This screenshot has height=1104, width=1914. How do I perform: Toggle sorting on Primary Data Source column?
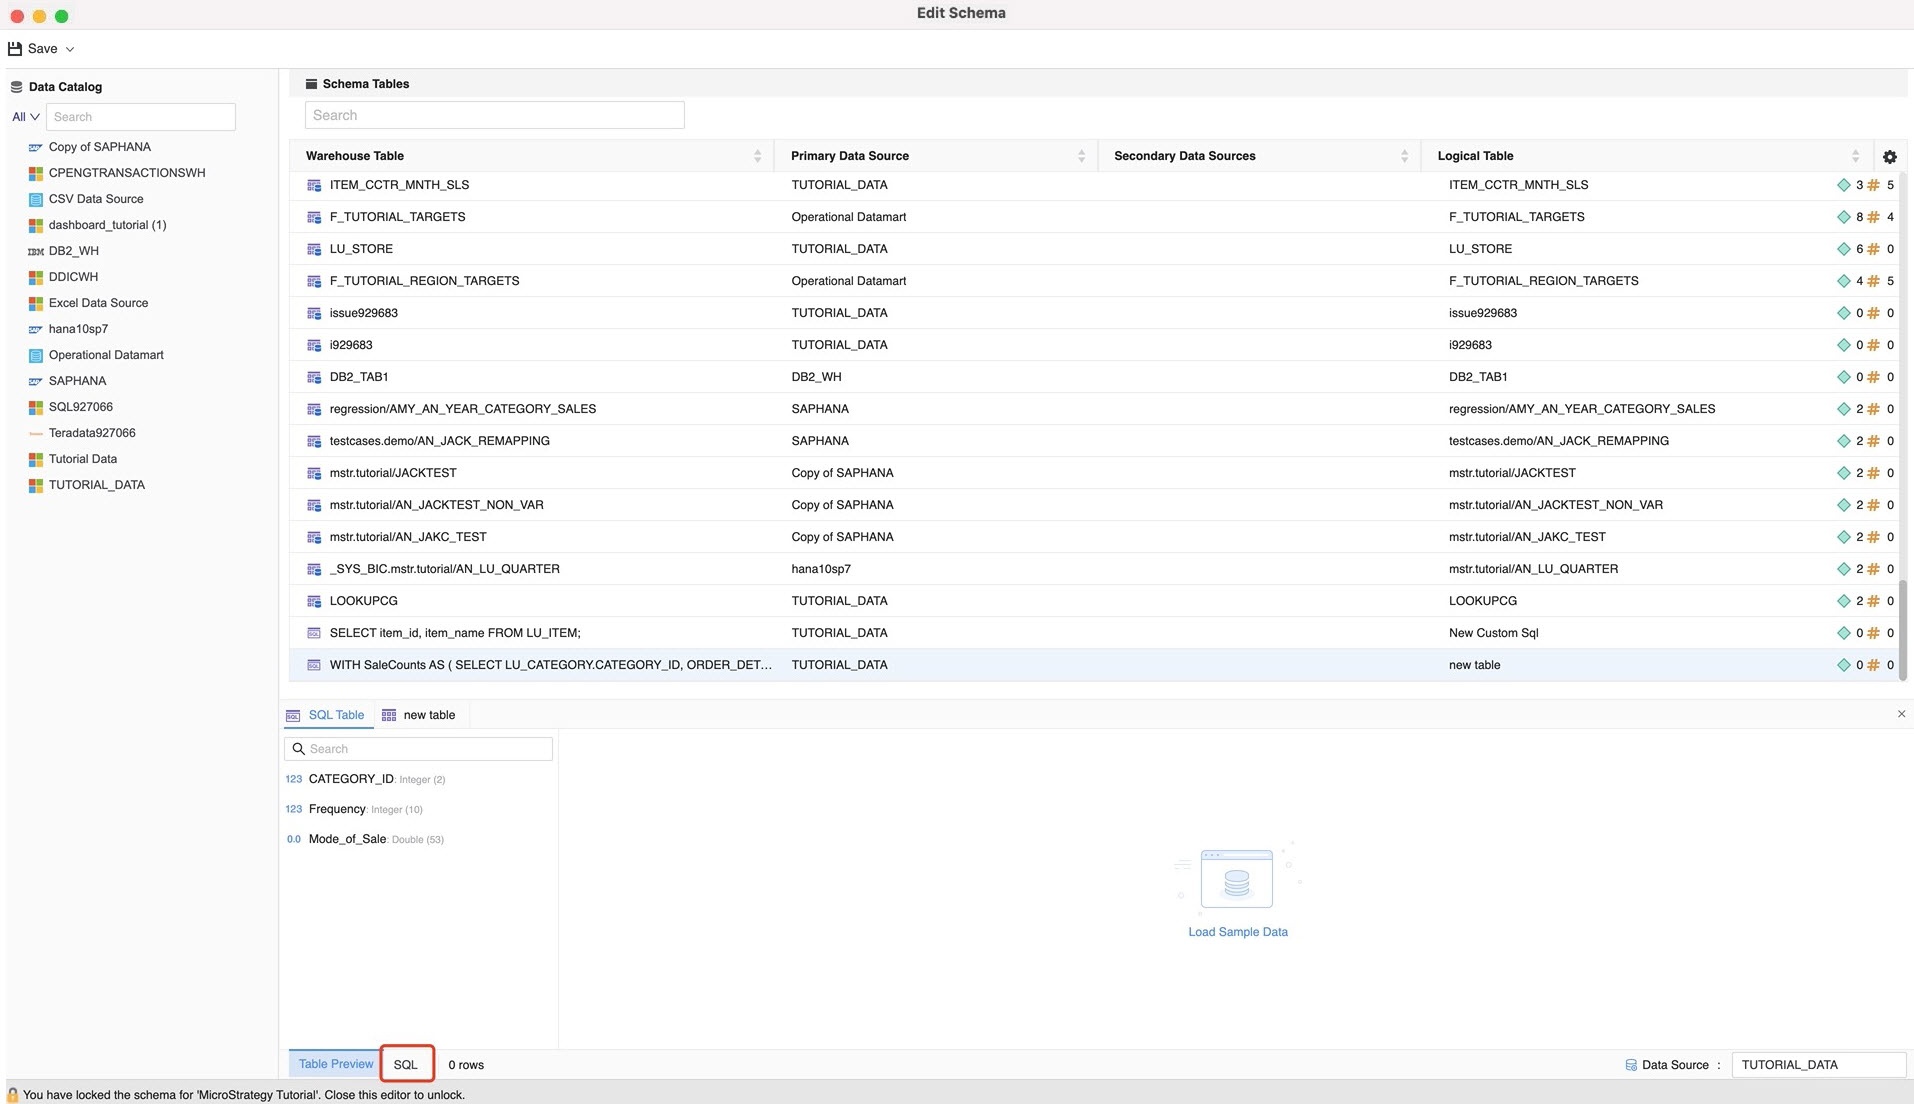click(1081, 156)
